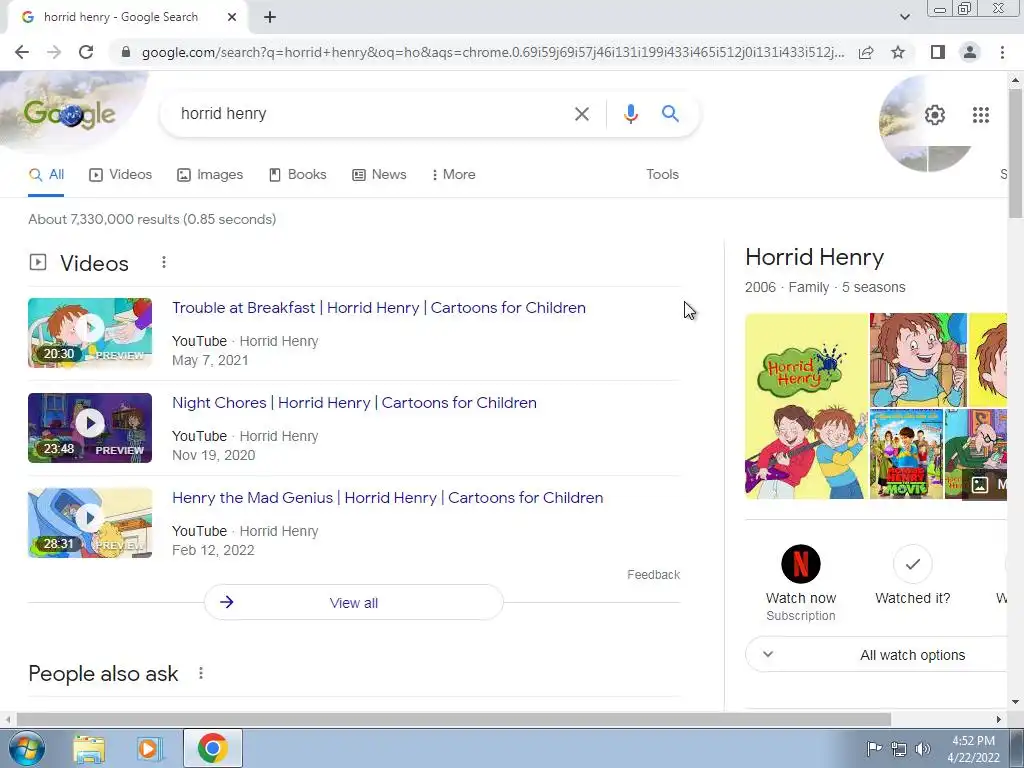Open Chrome profile avatar menu
1024x768 pixels.
pyautogui.click(x=970, y=52)
